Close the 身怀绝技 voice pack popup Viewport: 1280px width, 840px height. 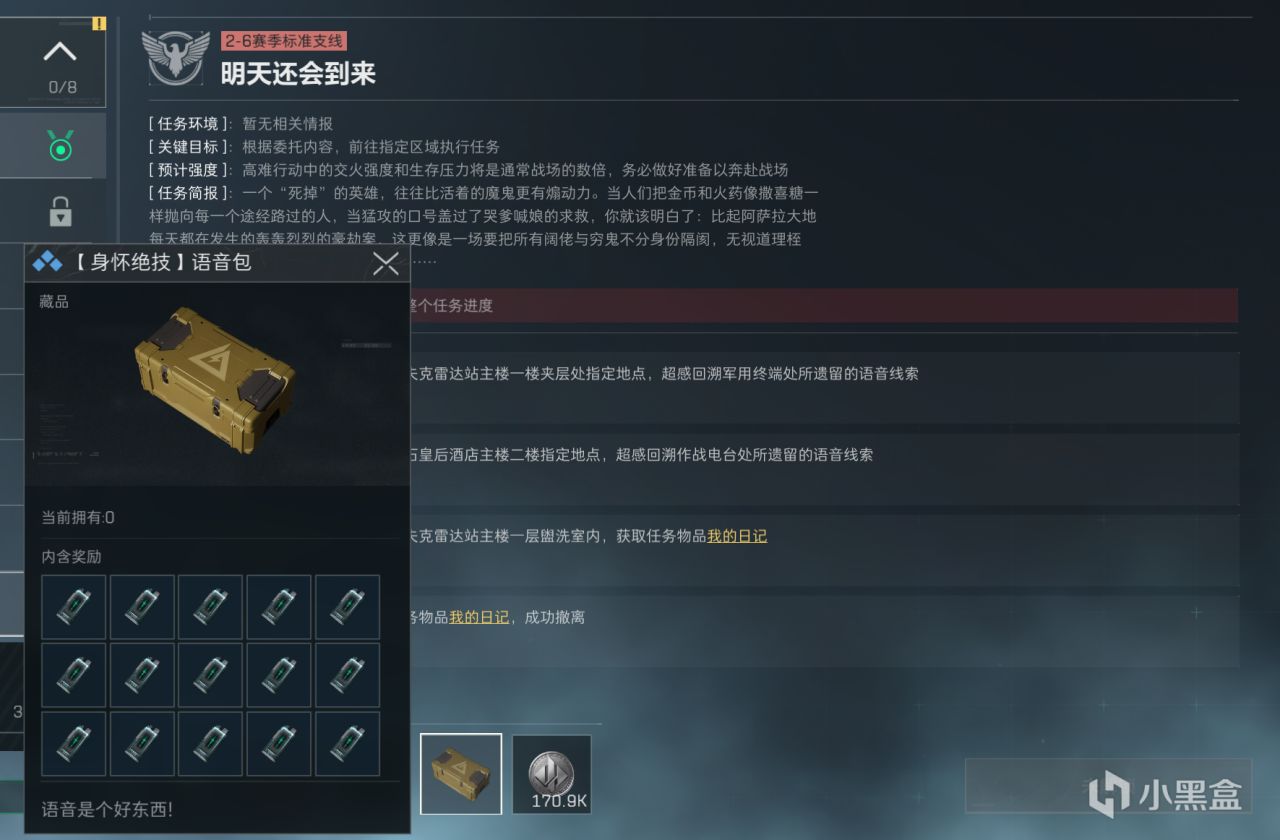point(386,264)
